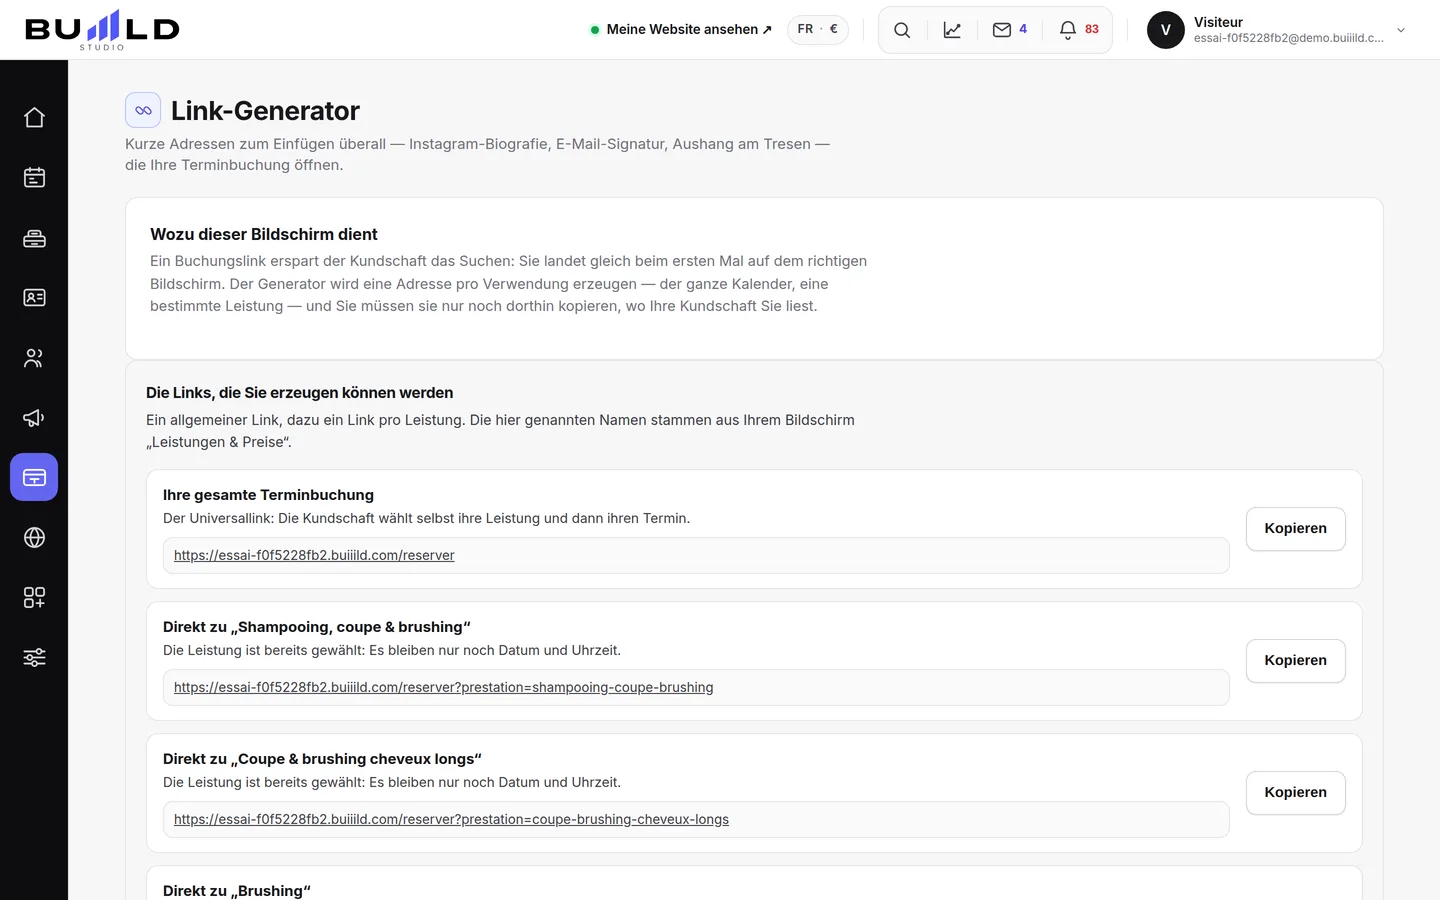Image resolution: width=1440 pixels, height=900 pixels.
Task: Click the URL field ending in coupe-brushing-cheveux-longs
Action: click(x=696, y=819)
